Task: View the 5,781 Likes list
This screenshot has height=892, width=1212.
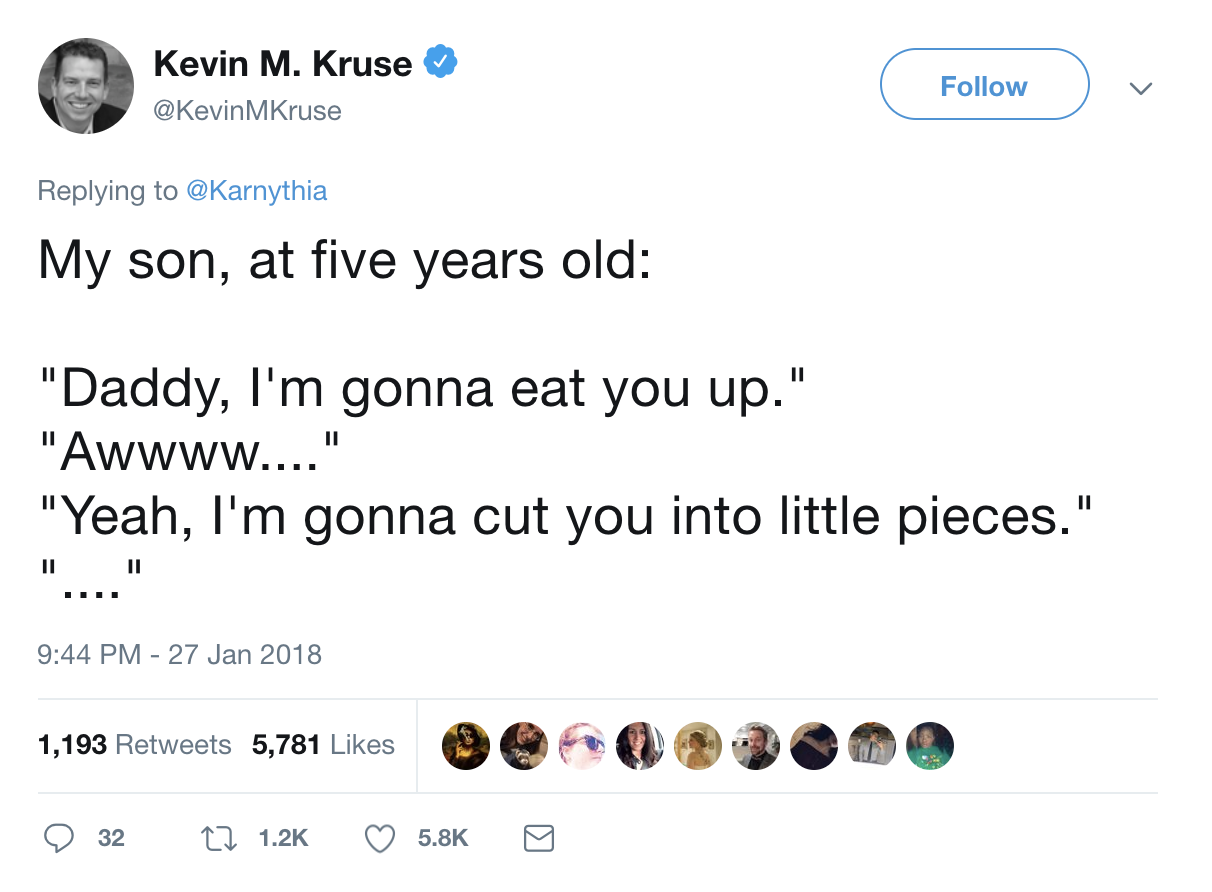Action: point(323,745)
